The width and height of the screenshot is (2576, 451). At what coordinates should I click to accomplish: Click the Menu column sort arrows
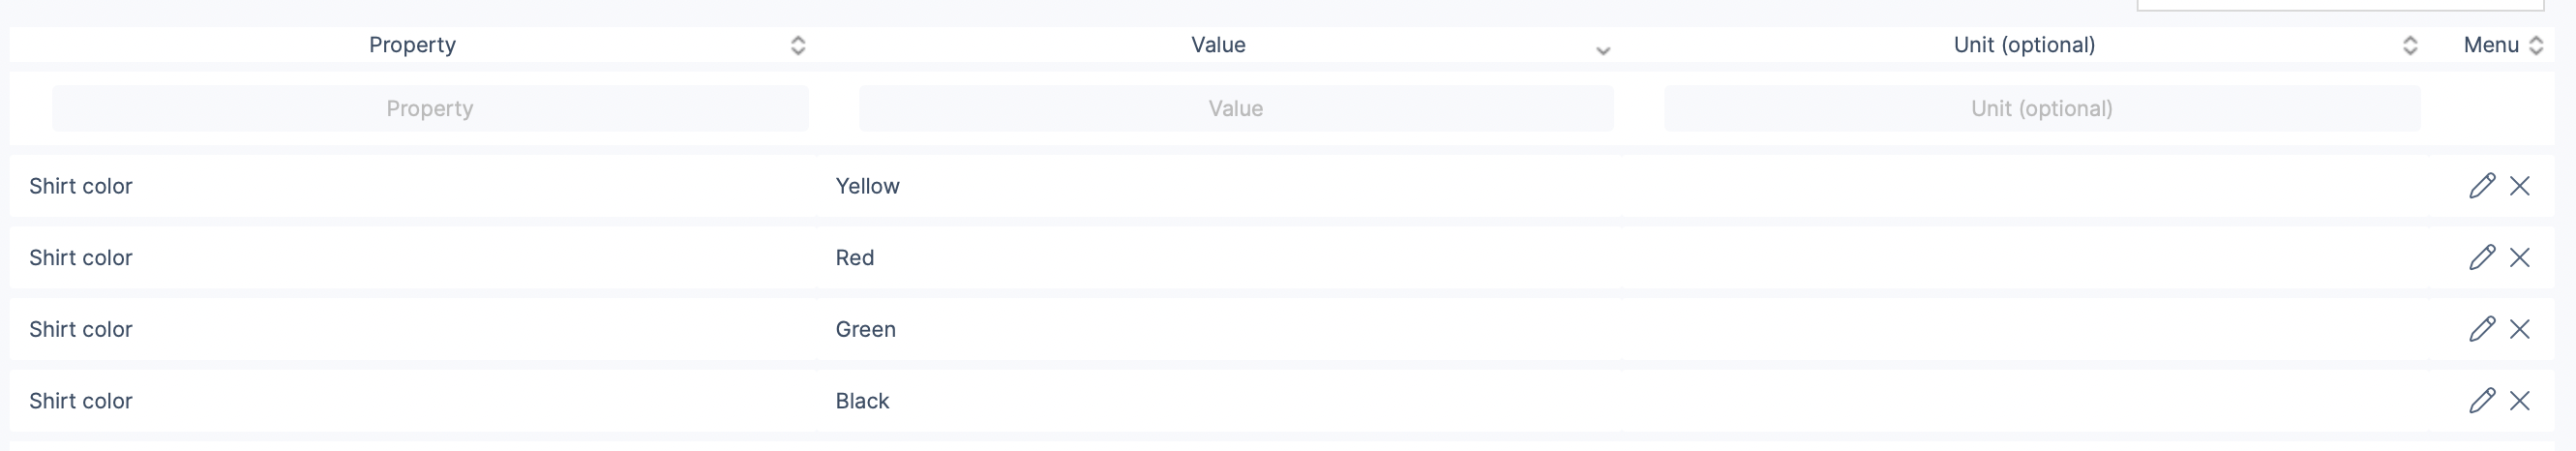point(2535,45)
